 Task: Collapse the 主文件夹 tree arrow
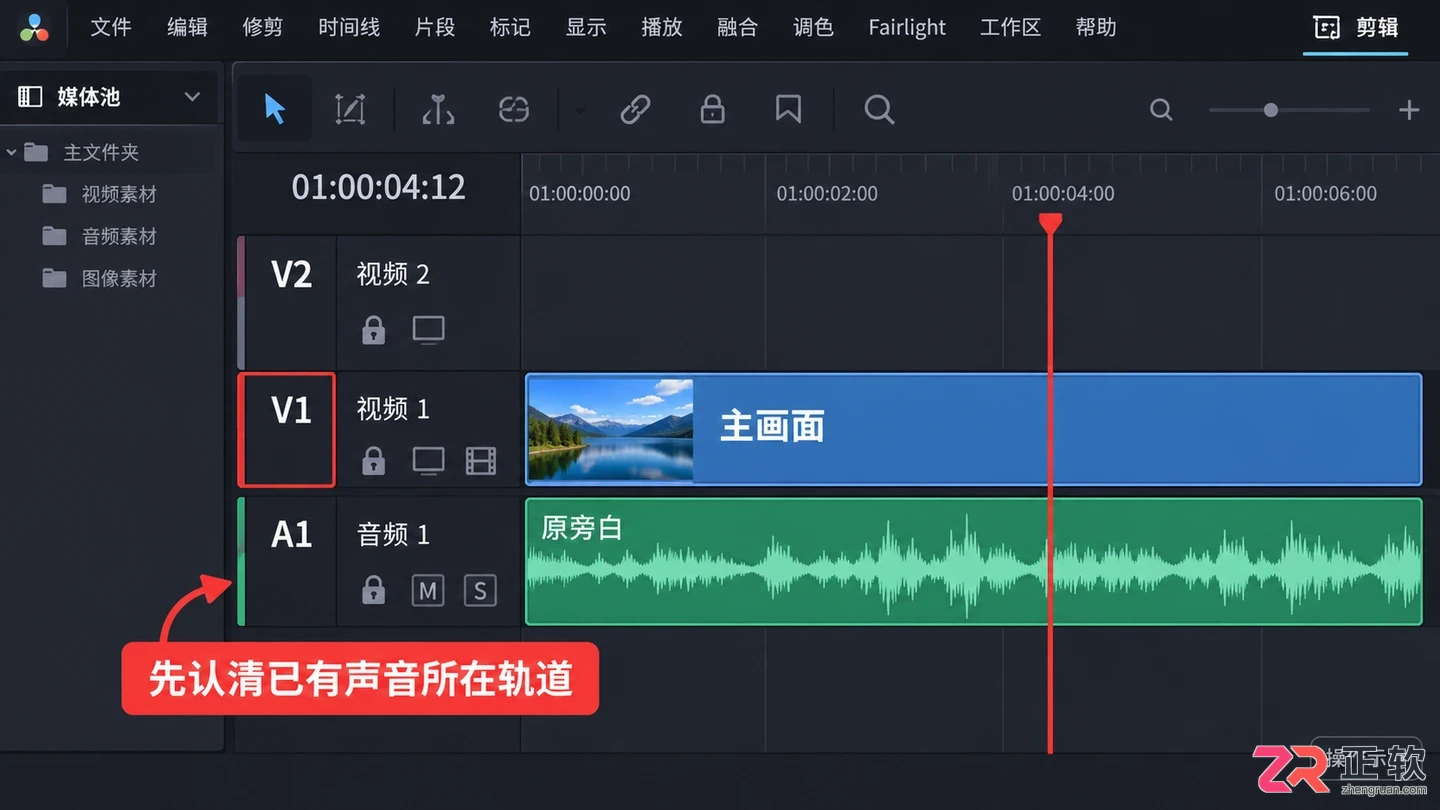pos(12,153)
